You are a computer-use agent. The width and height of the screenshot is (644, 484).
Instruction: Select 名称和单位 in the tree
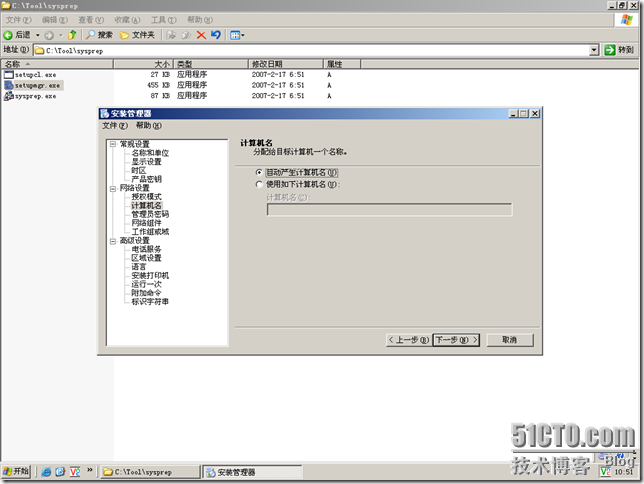click(150, 153)
